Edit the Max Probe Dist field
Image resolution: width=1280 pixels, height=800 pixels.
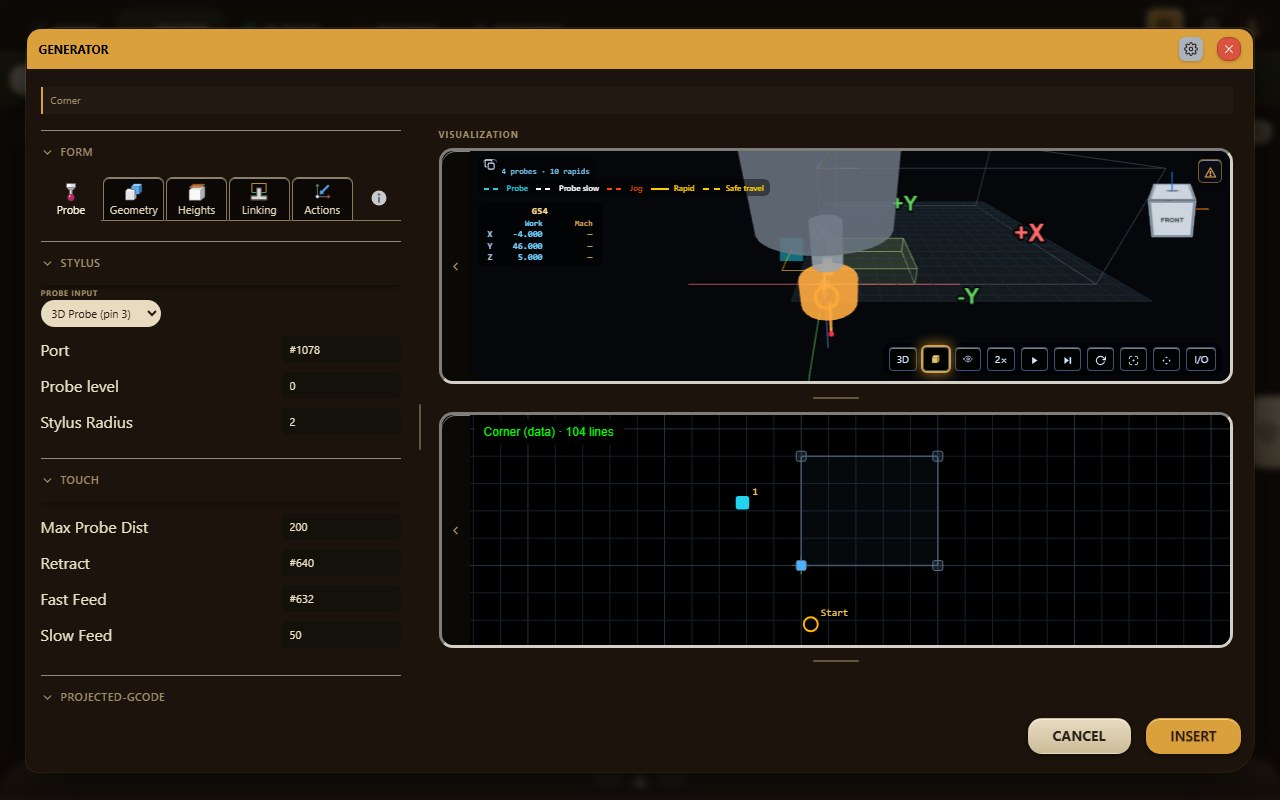point(341,527)
